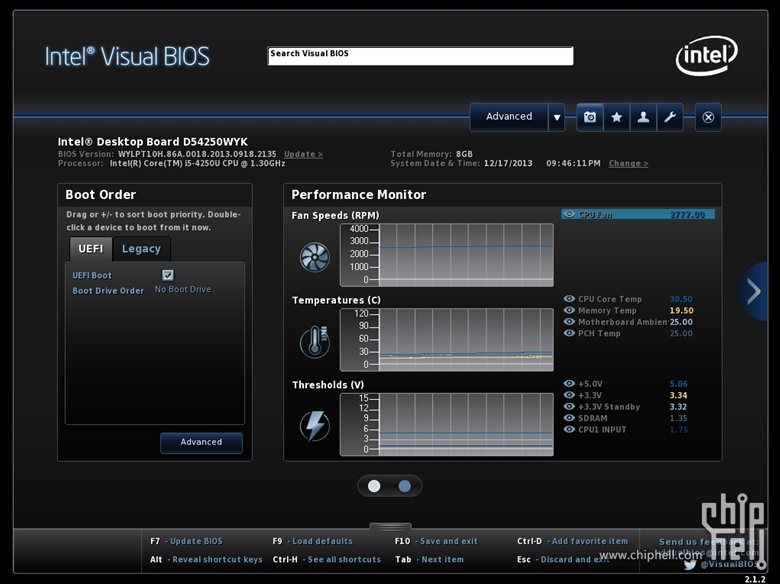Click the Boot Drive Order label
Image resolution: width=780 pixels, height=584 pixels.
(x=108, y=291)
